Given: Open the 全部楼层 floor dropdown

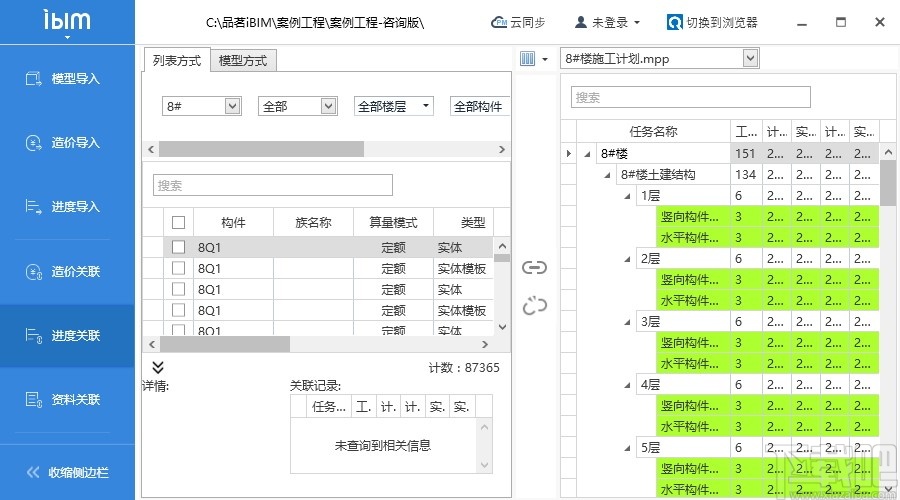Looking at the screenshot, I should click(x=393, y=106).
